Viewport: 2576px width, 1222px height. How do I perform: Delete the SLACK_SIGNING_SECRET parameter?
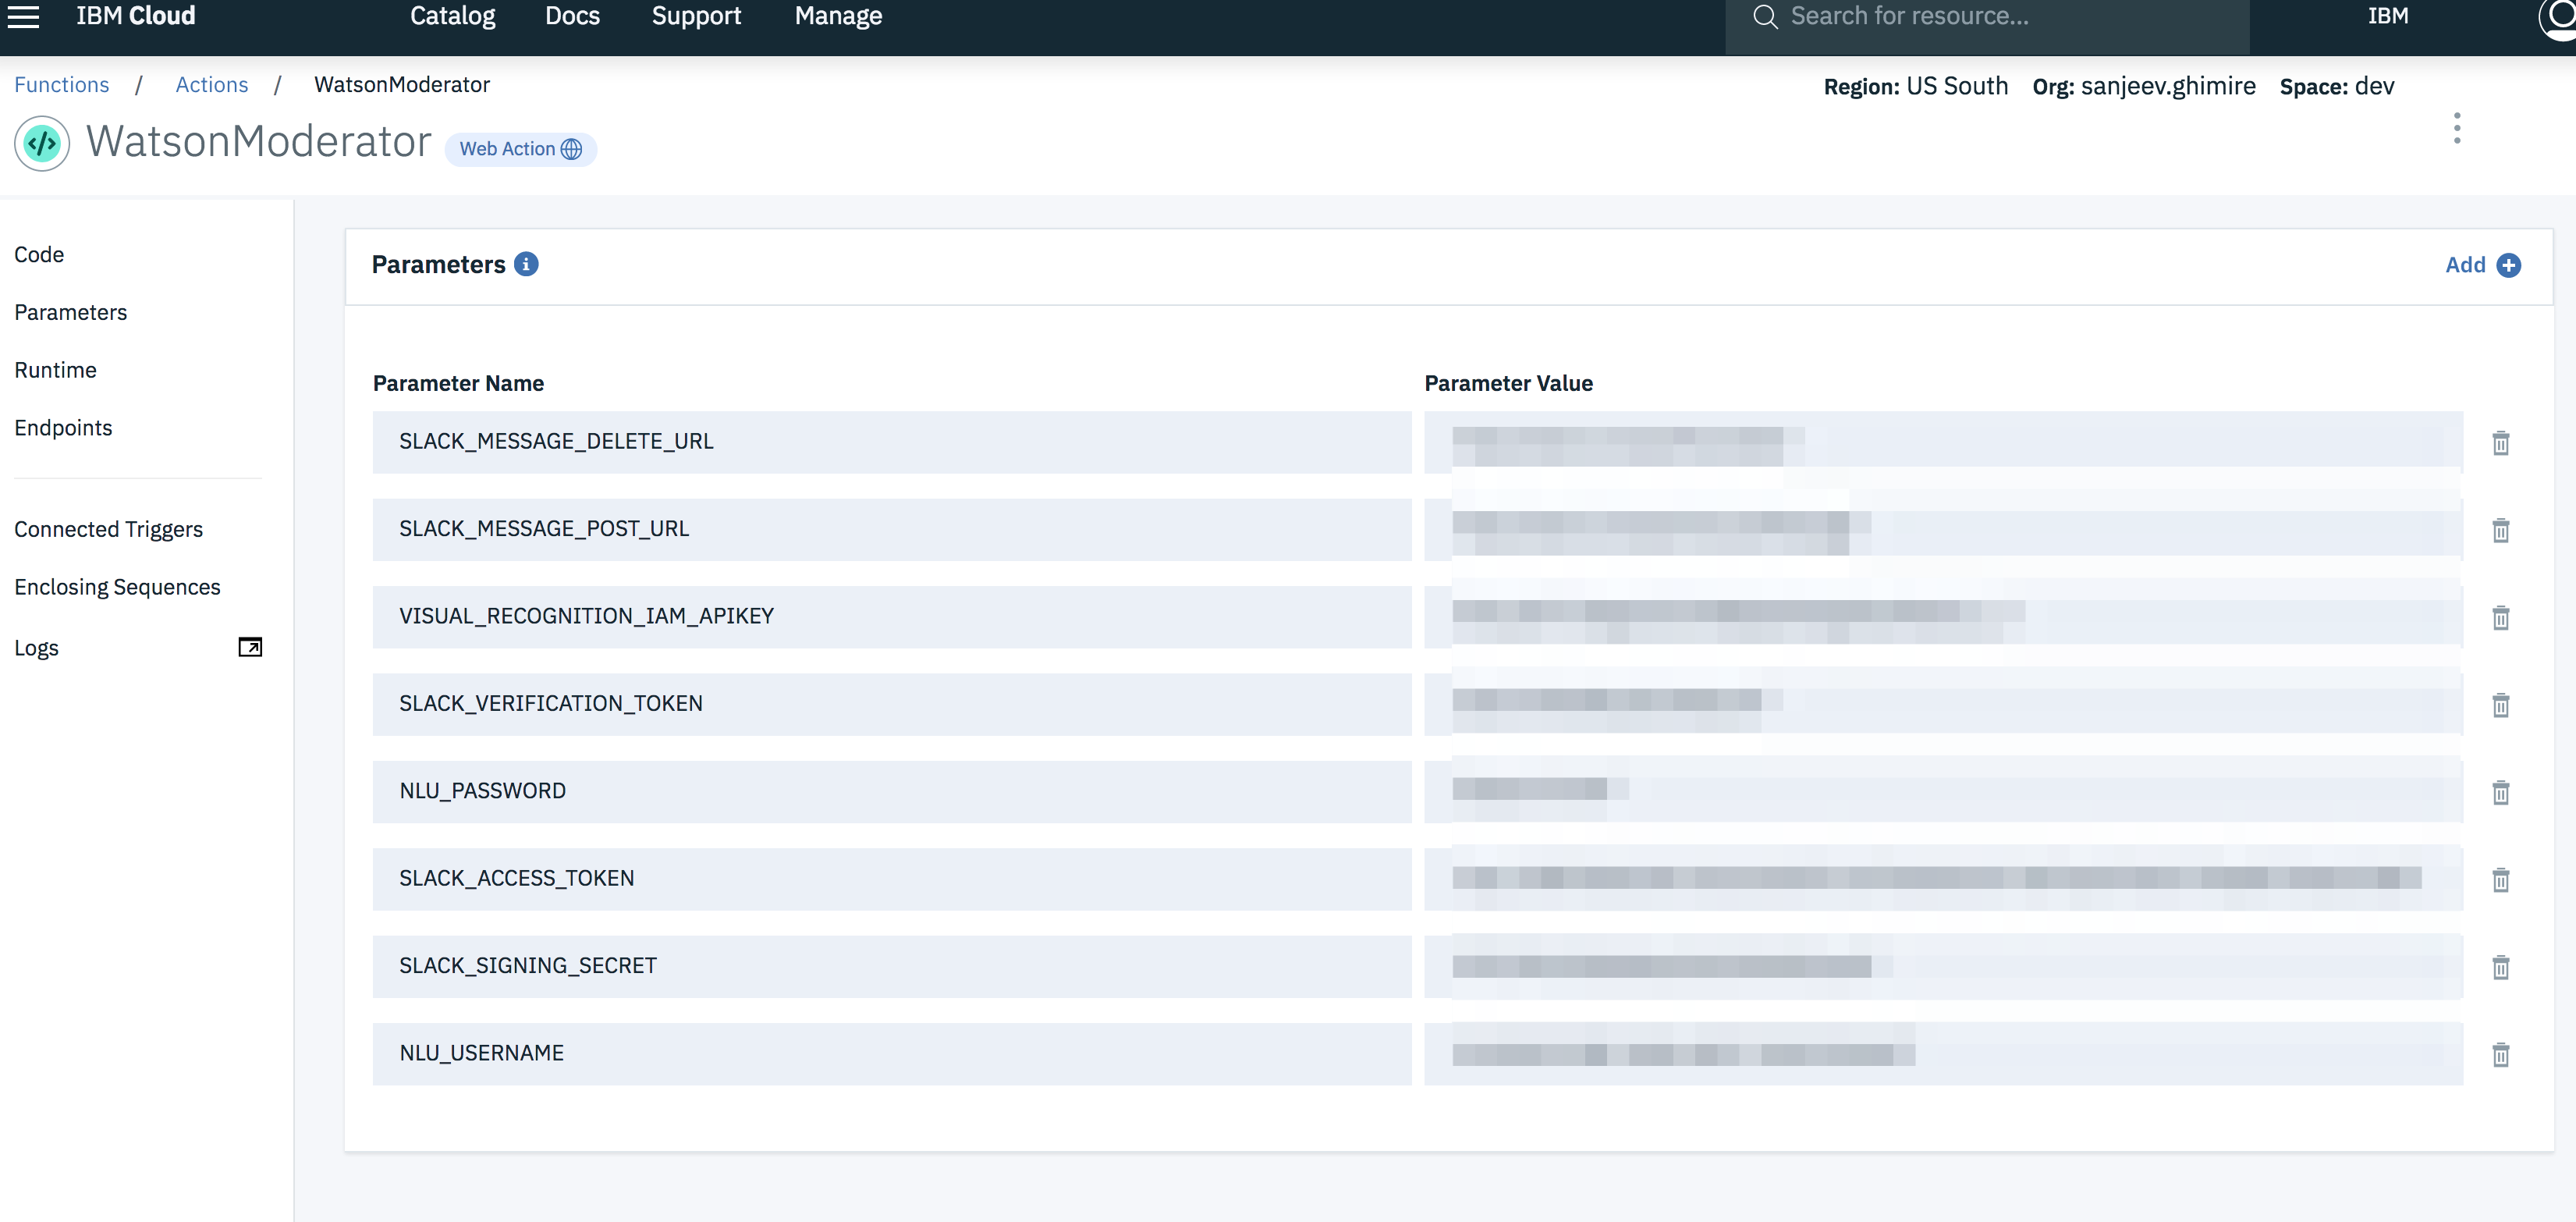[2500, 967]
